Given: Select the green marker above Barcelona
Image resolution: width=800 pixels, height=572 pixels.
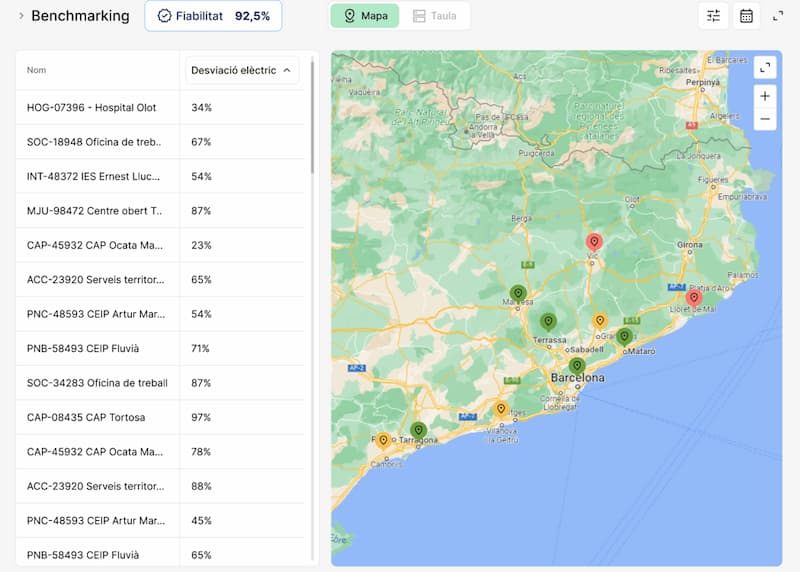Looking at the screenshot, I should pyautogui.click(x=577, y=366).
